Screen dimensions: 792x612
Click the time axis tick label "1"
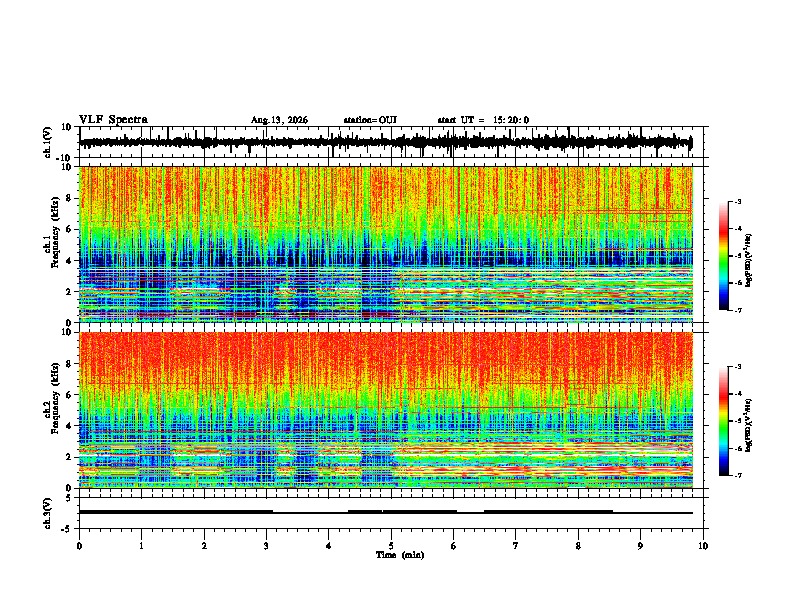[141, 546]
